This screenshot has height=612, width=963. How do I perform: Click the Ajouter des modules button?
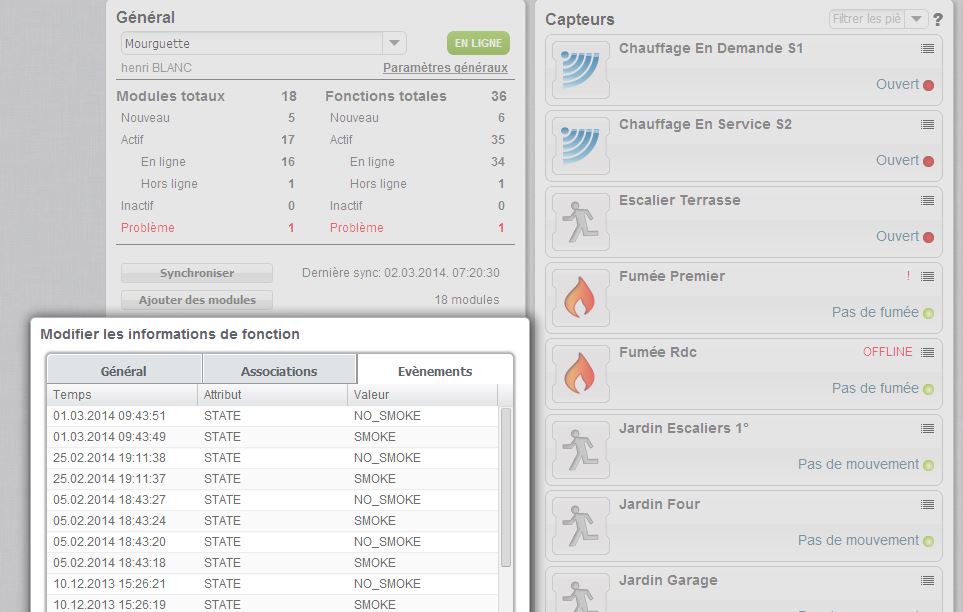[197, 300]
